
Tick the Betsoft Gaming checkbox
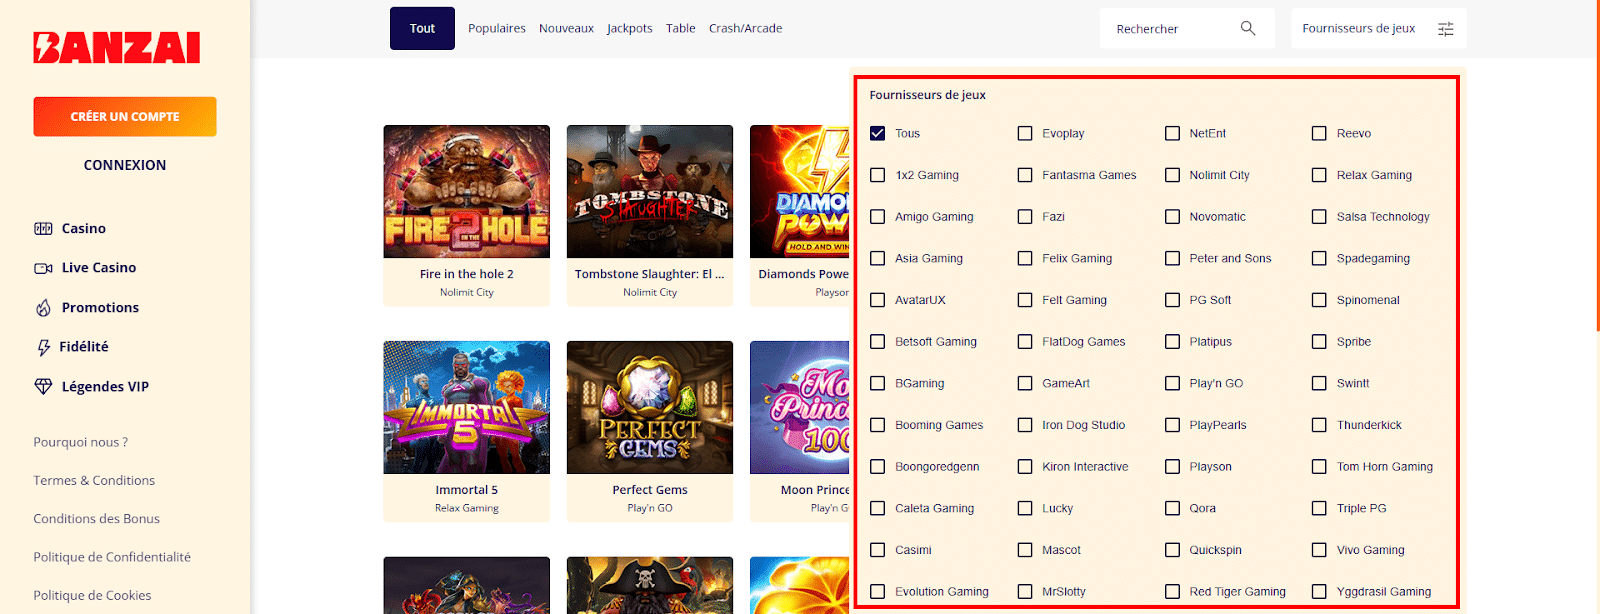coord(878,342)
